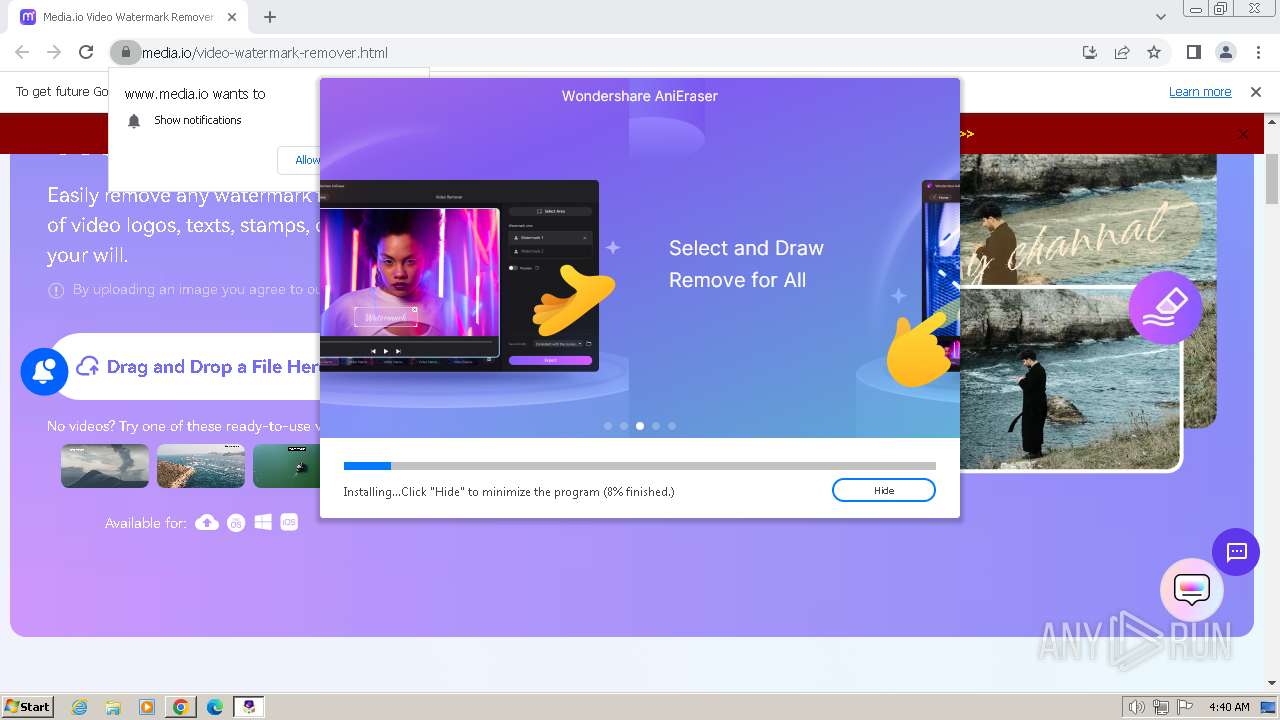The width and height of the screenshot is (1280, 720).
Task: Click the Action Center flag icon
Action: coord(1185,707)
